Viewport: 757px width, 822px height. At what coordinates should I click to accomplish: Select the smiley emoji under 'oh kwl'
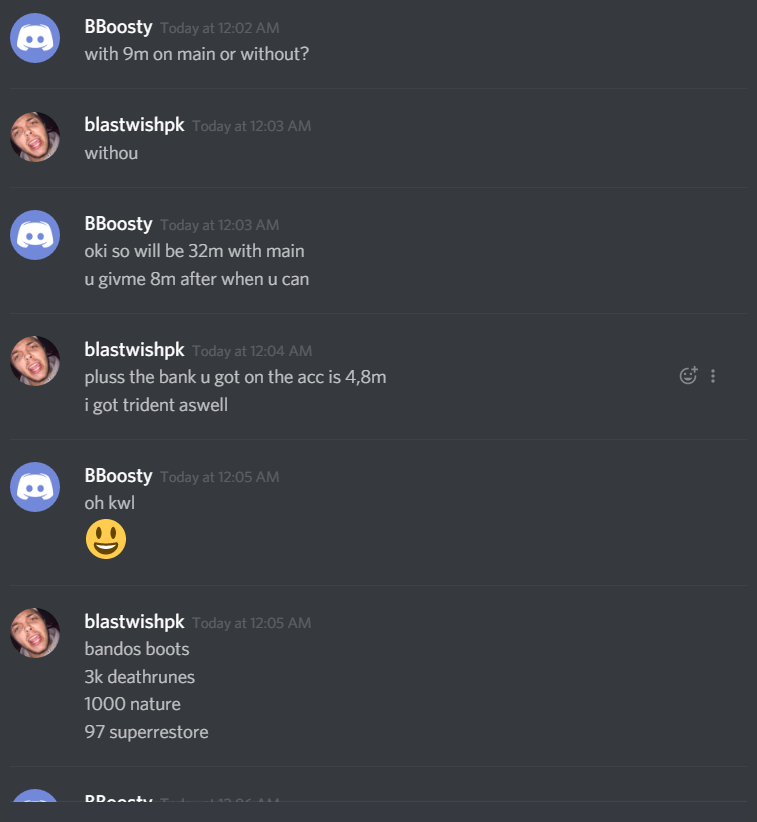[106, 539]
